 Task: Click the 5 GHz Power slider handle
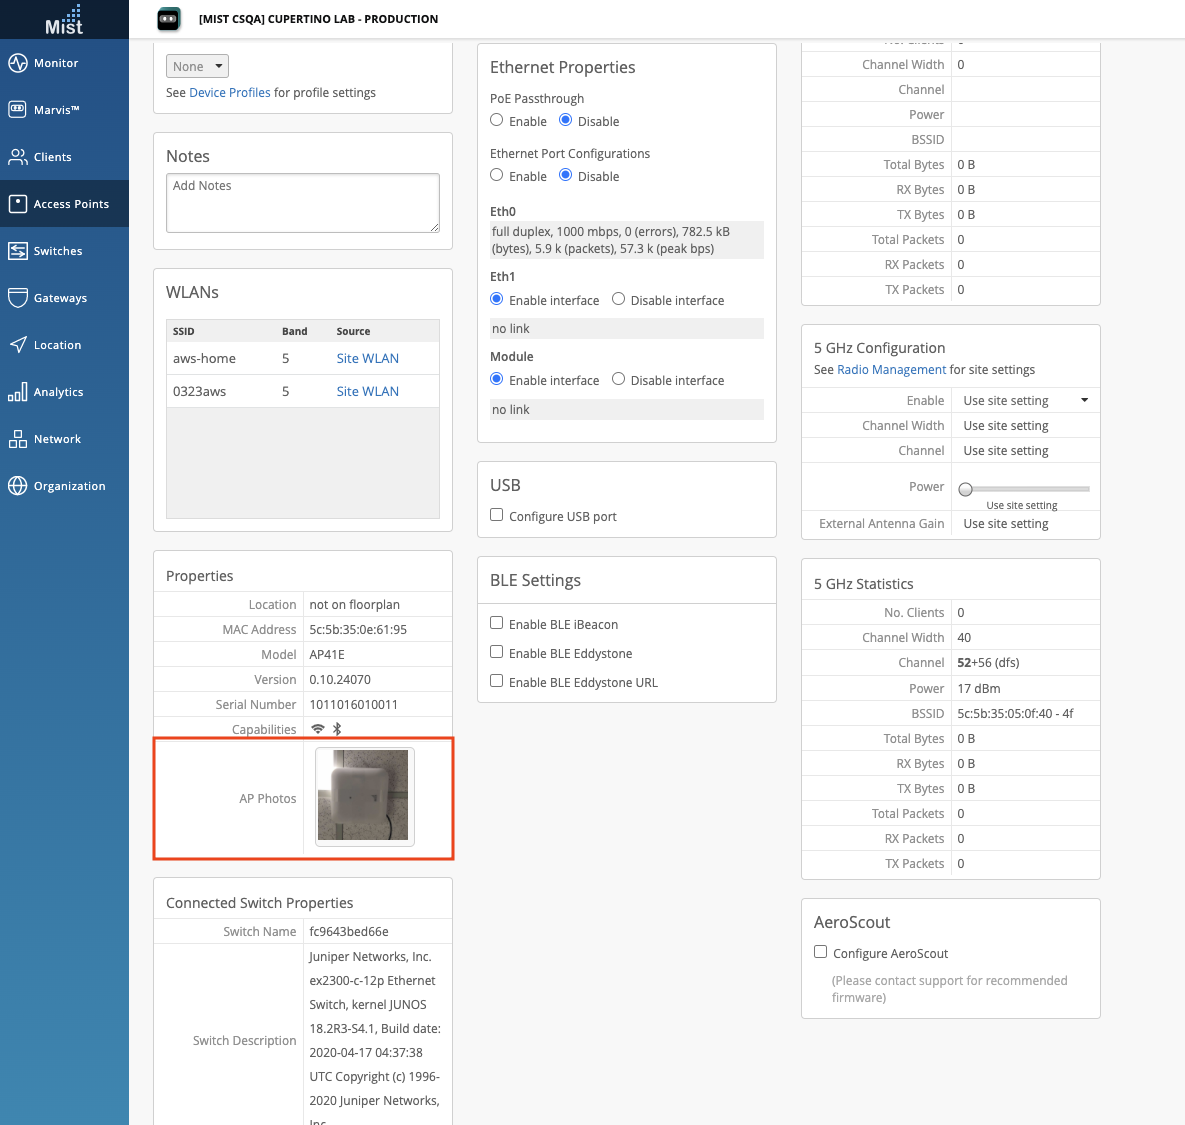965,489
